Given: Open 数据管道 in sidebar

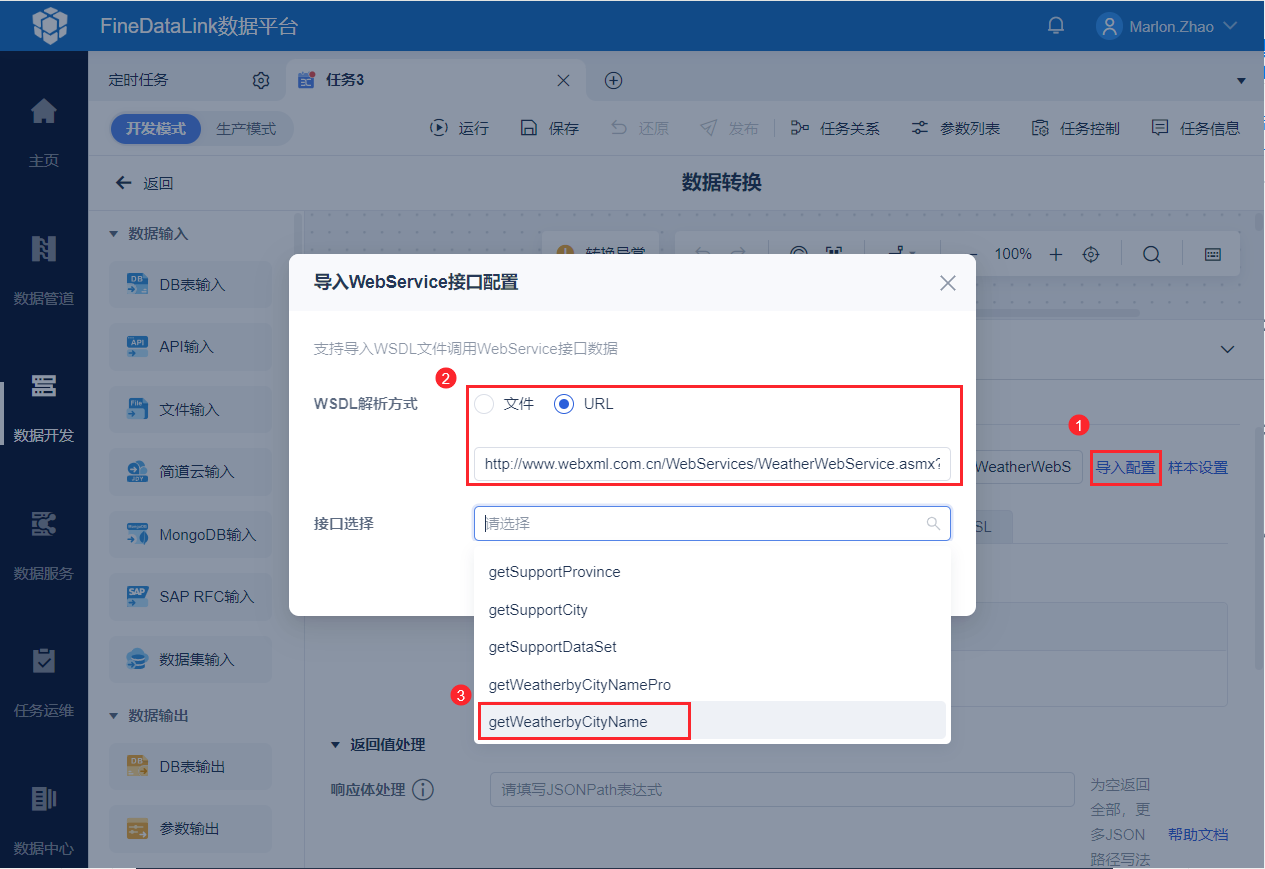Looking at the screenshot, I should click(x=44, y=268).
